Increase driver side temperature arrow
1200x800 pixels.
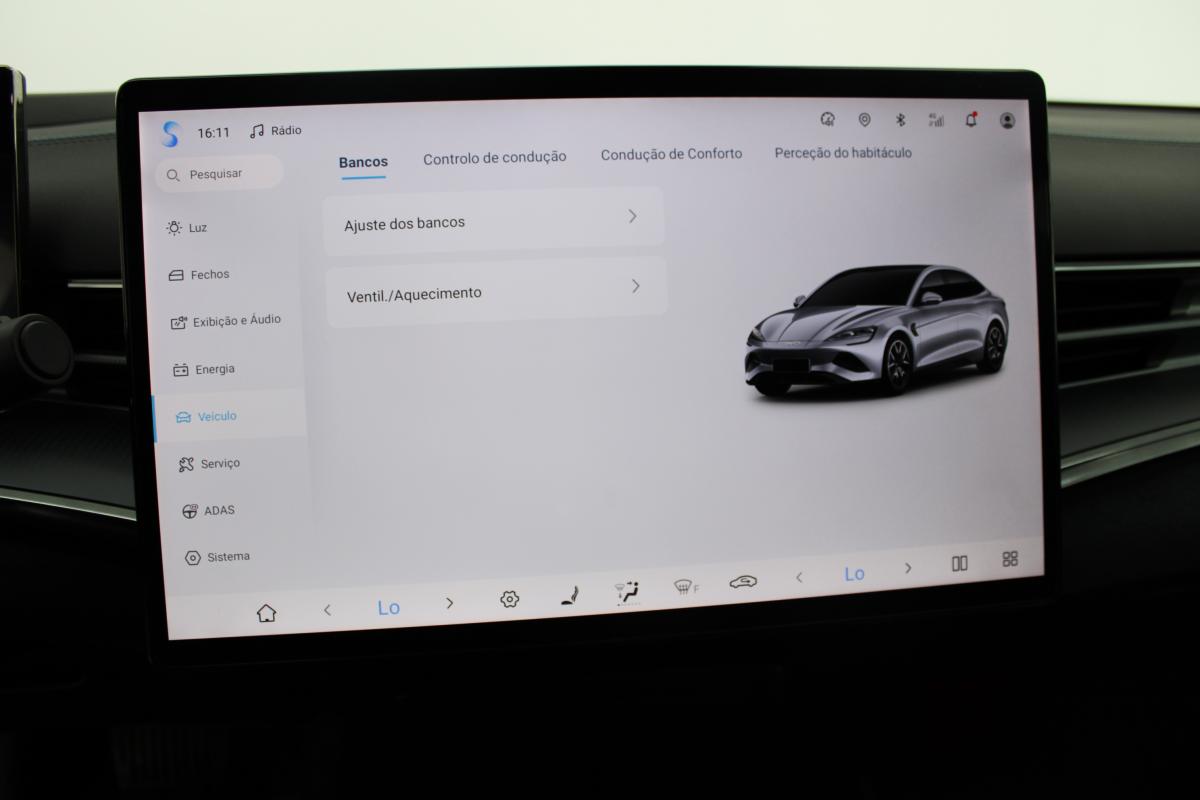(449, 603)
